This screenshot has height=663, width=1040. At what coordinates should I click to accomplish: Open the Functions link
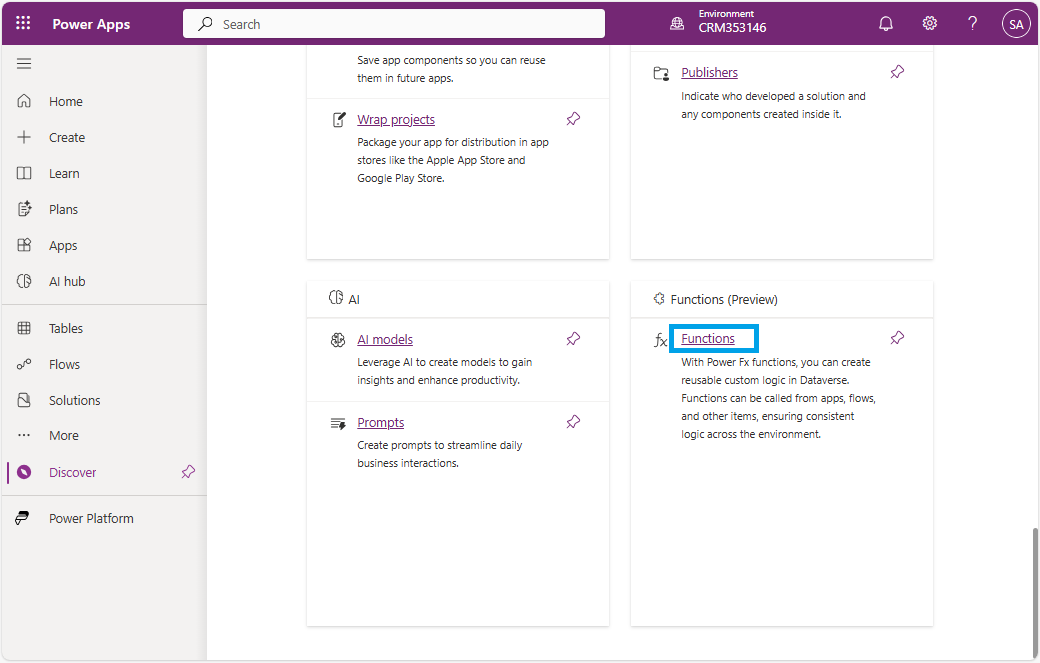pos(708,339)
